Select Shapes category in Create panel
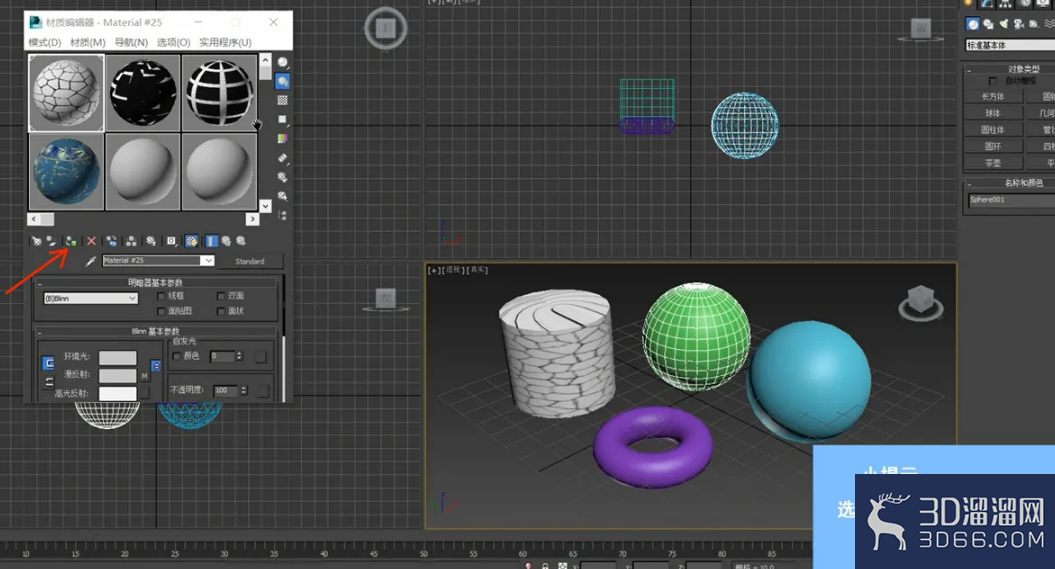The width and height of the screenshot is (1055, 569). pyautogui.click(x=988, y=24)
